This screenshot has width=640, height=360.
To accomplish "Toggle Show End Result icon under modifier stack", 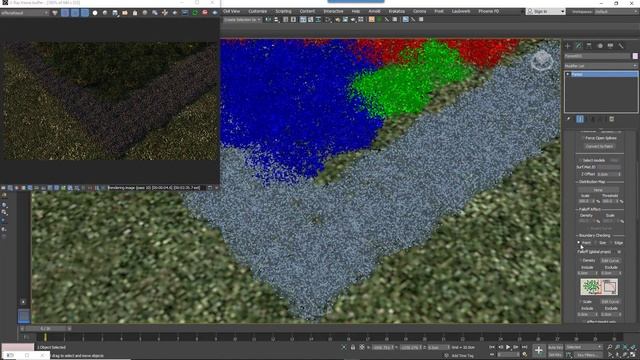I will tap(580, 119).
